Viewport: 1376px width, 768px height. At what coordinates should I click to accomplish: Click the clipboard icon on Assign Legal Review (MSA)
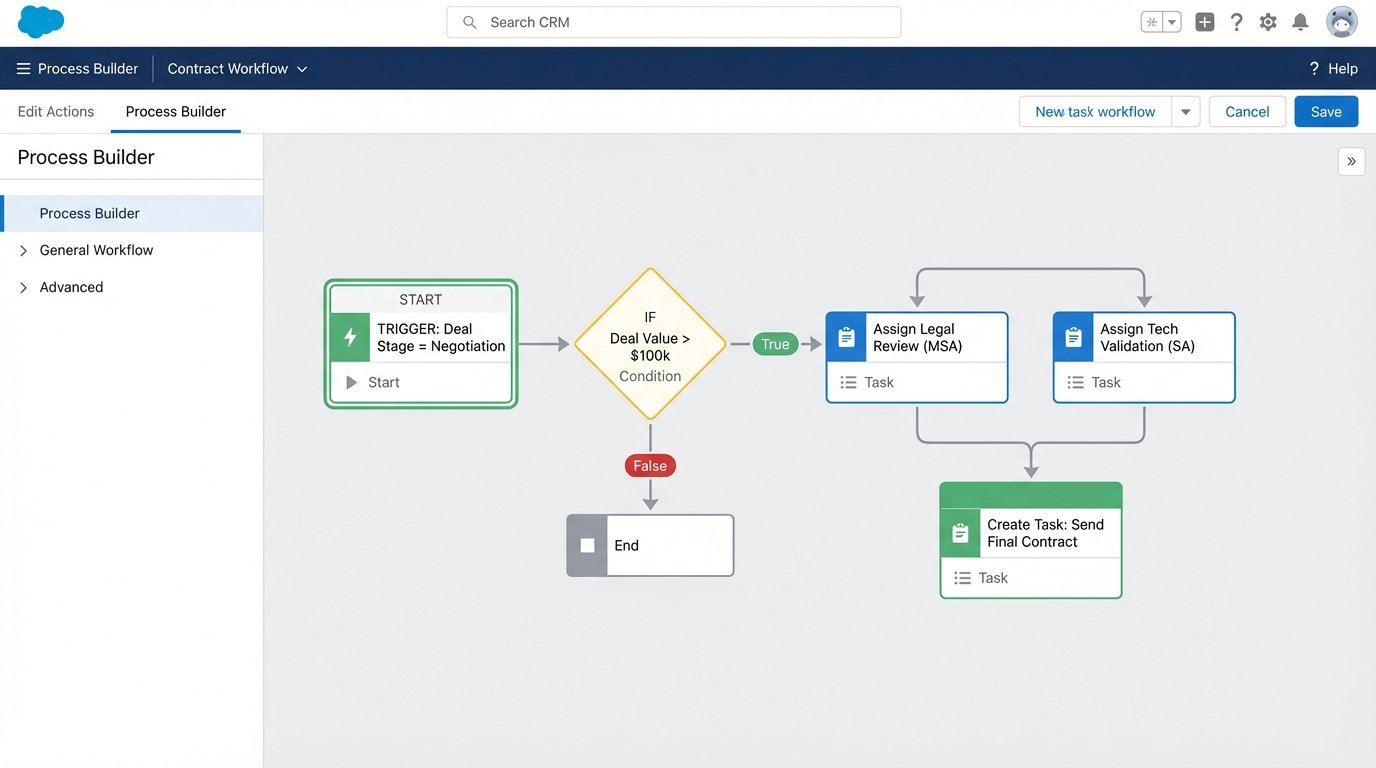(846, 337)
